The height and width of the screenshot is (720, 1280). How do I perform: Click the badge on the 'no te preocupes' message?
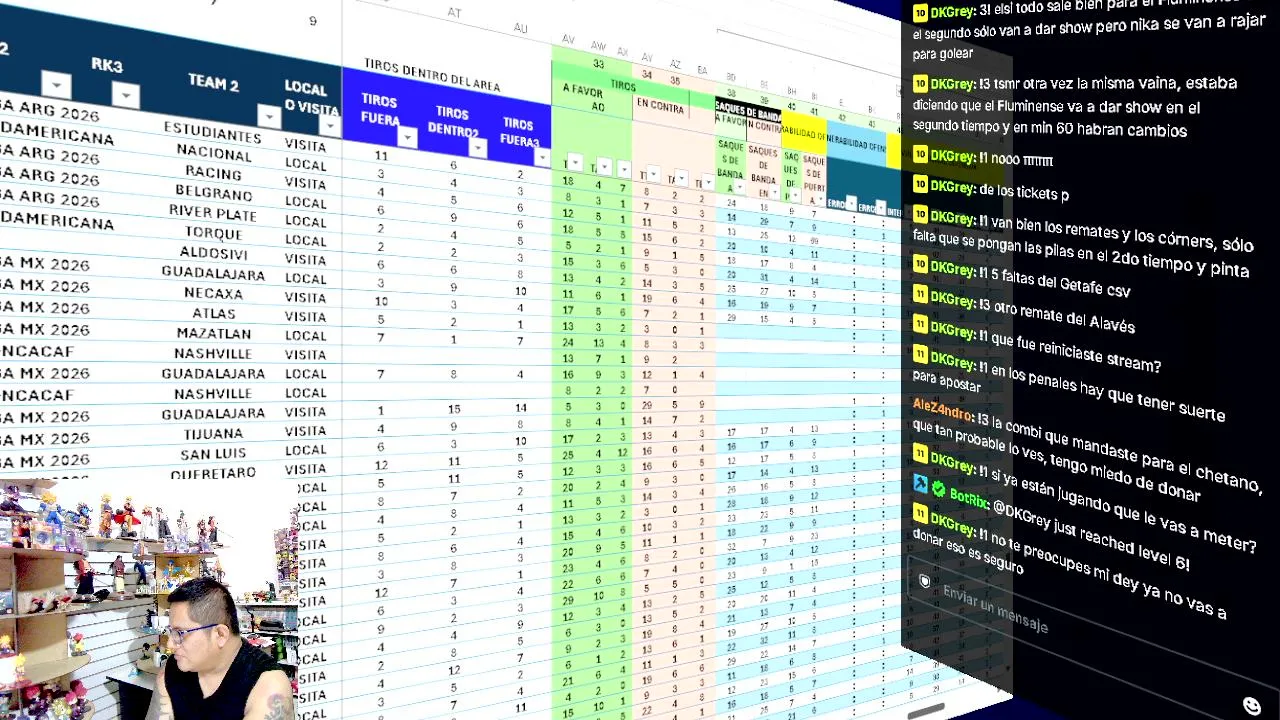click(x=921, y=513)
